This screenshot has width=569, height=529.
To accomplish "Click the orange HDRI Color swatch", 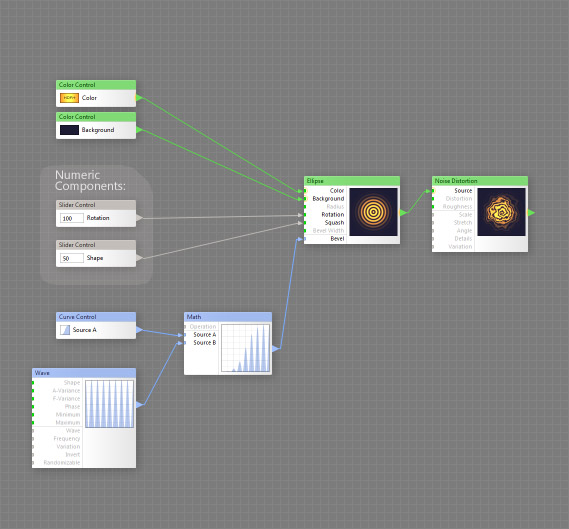I will pyautogui.click(x=69, y=98).
